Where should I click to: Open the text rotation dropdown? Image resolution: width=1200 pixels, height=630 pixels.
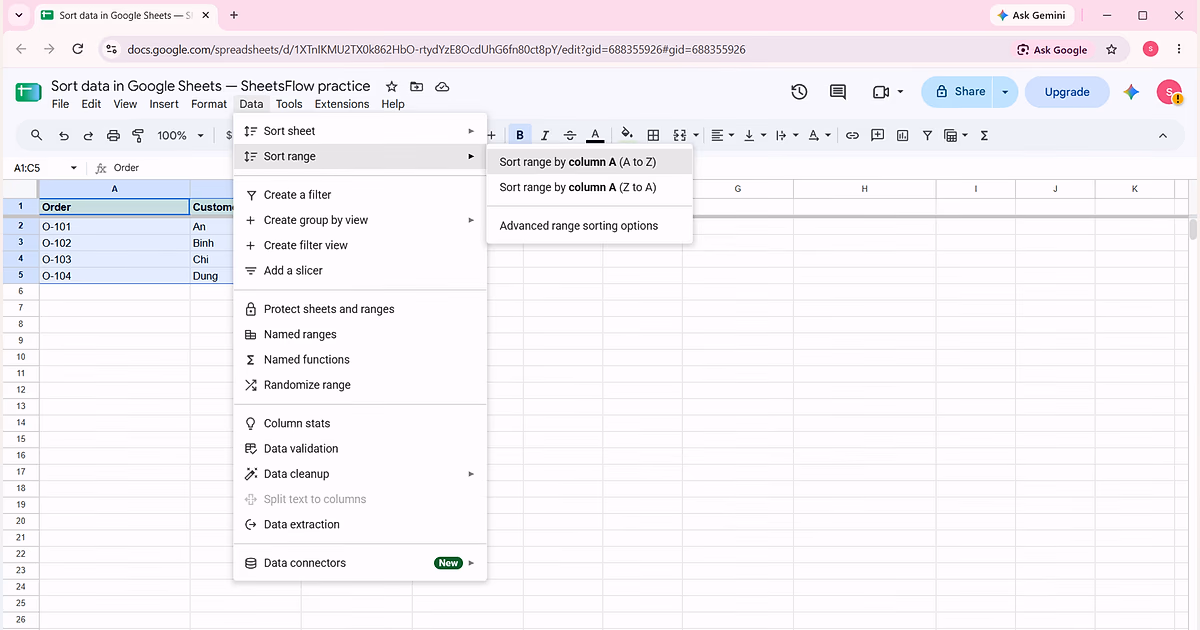pyautogui.click(x=819, y=135)
